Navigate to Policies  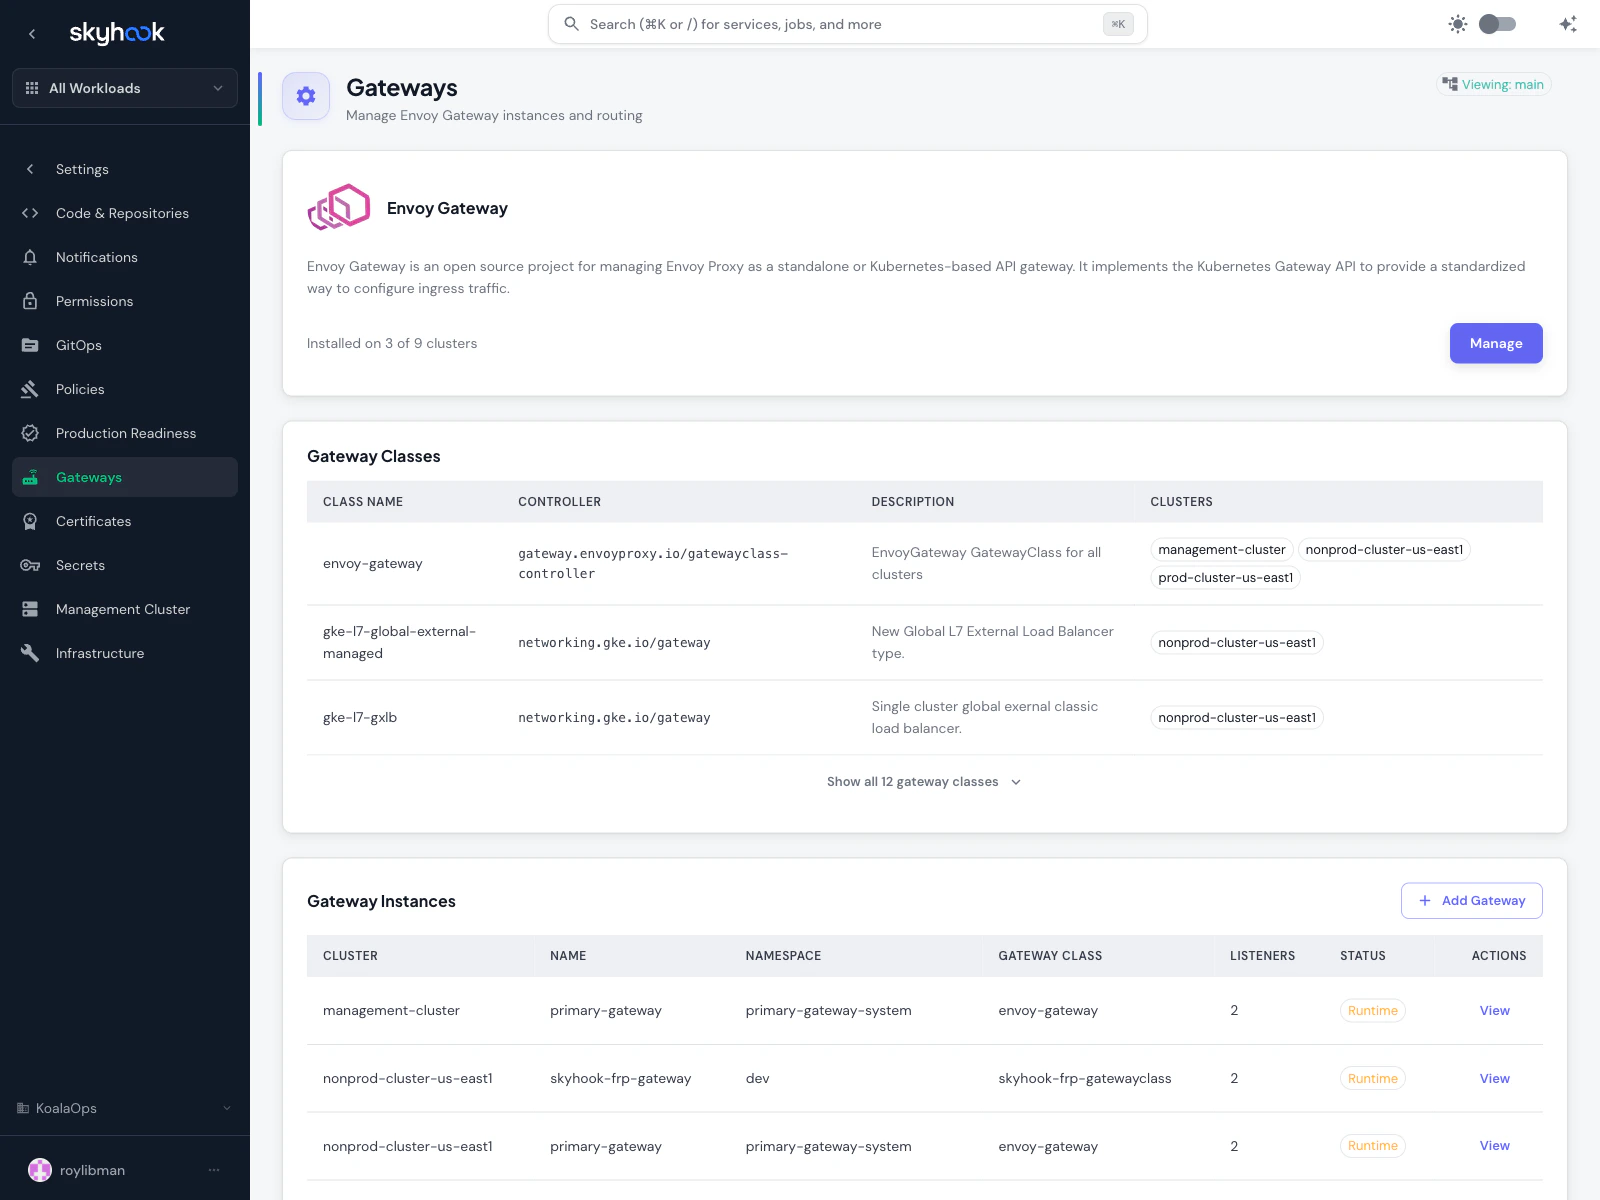(x=125, y=389)
